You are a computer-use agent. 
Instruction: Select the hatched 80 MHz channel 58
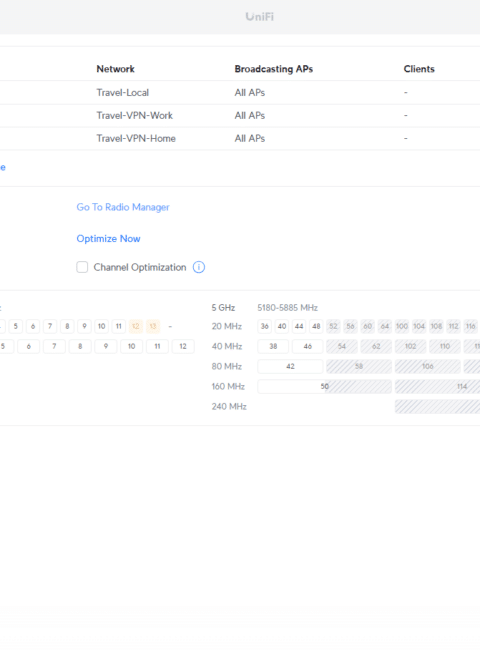pos(359,366)
